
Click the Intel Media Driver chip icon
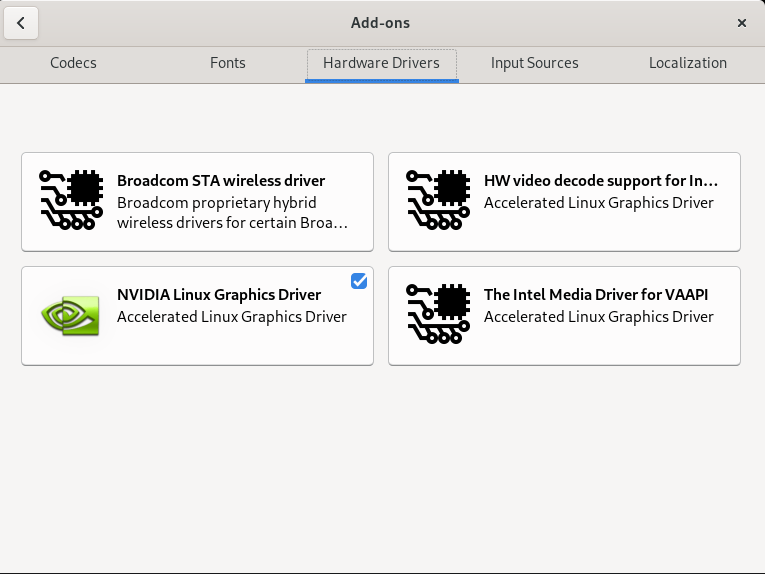click(x=438, y=314)
